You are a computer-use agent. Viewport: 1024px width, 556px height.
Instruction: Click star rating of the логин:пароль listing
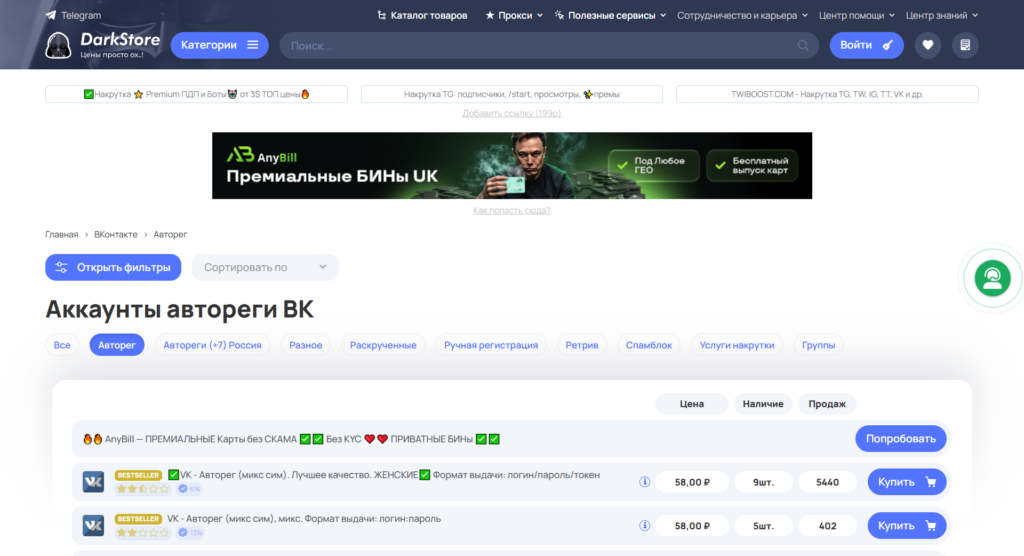pyautogui.click(x=142, y=532)
